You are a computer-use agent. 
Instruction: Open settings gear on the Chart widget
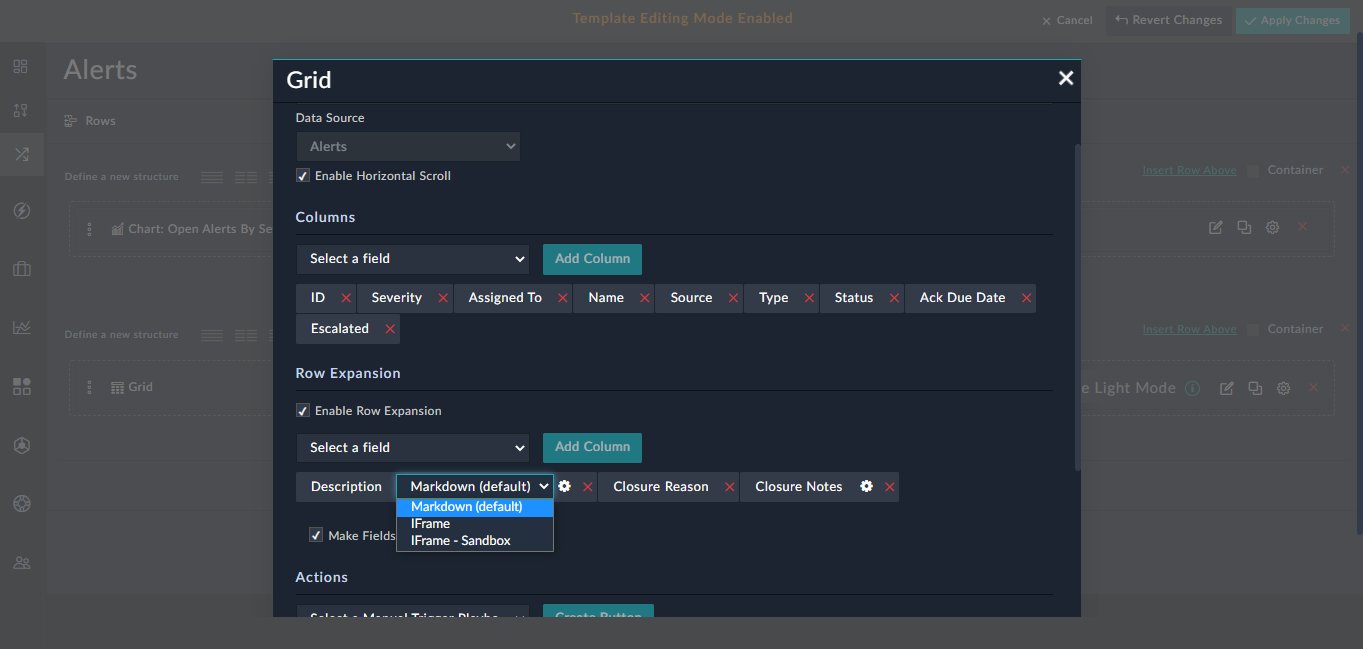tap(1272, 227)
